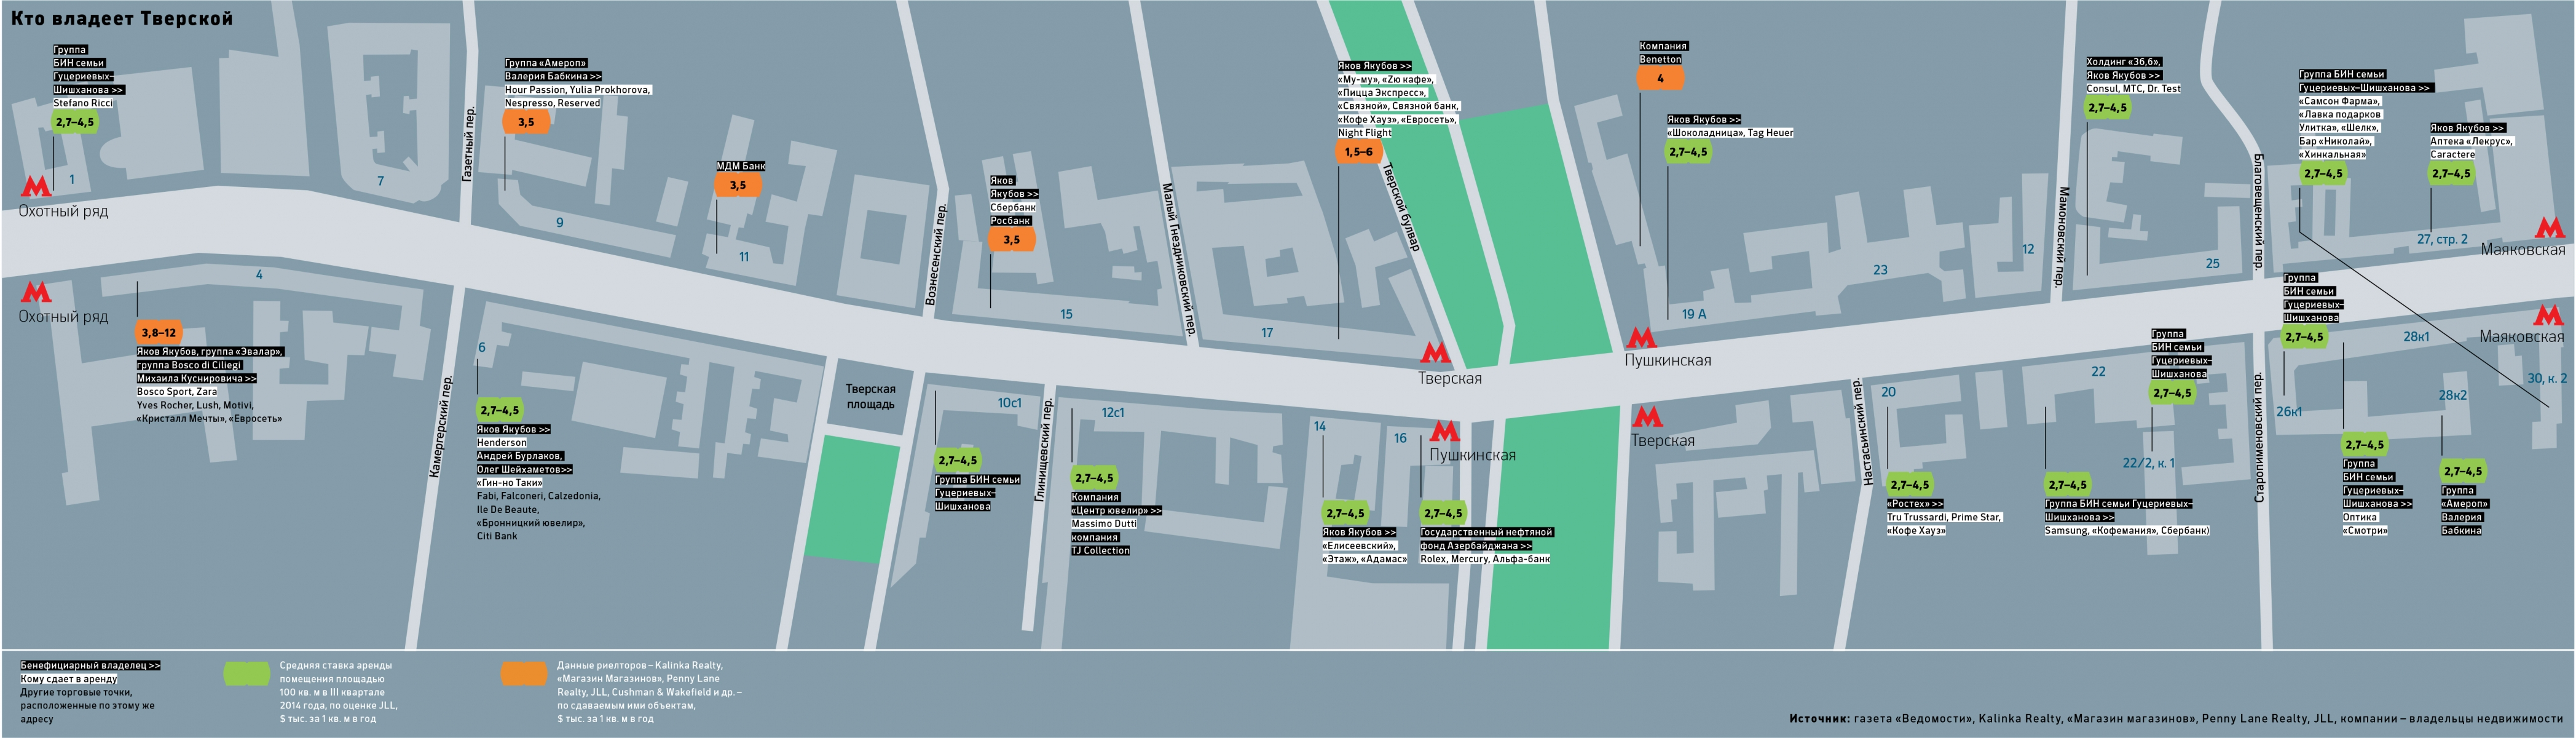This screenshot has height=738, width=2576.
Task: Select the orange 3,8–12 rent badge
Action: (158, 333)
